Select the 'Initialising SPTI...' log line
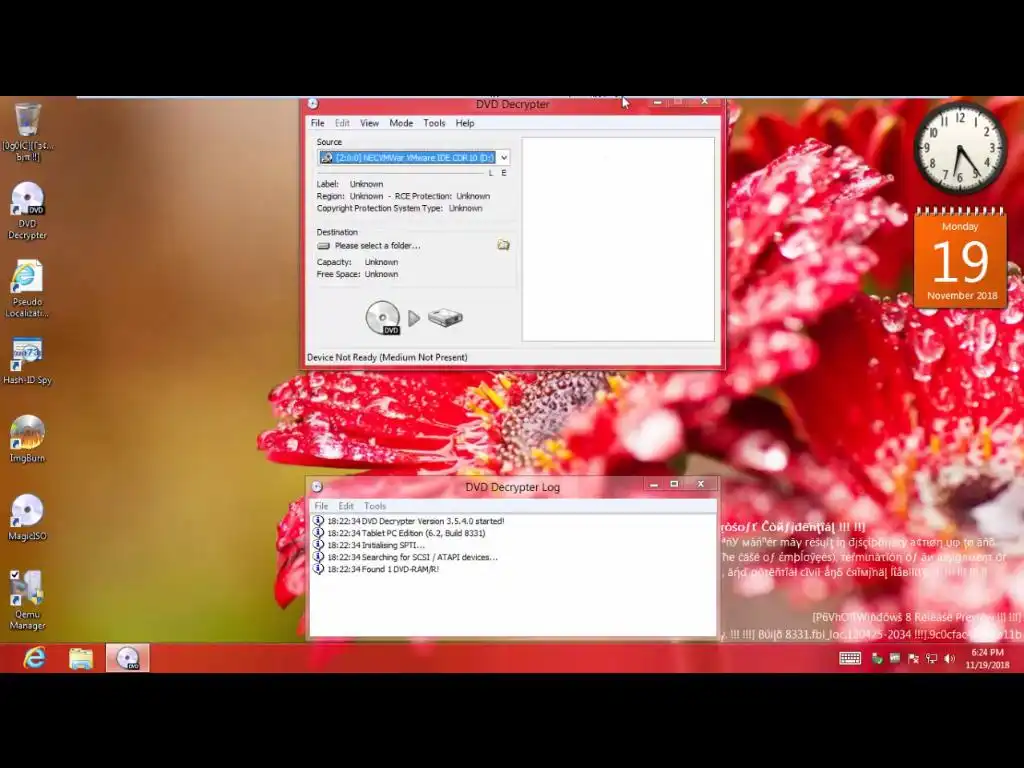 pyautogui.click(x=376, y=545)
